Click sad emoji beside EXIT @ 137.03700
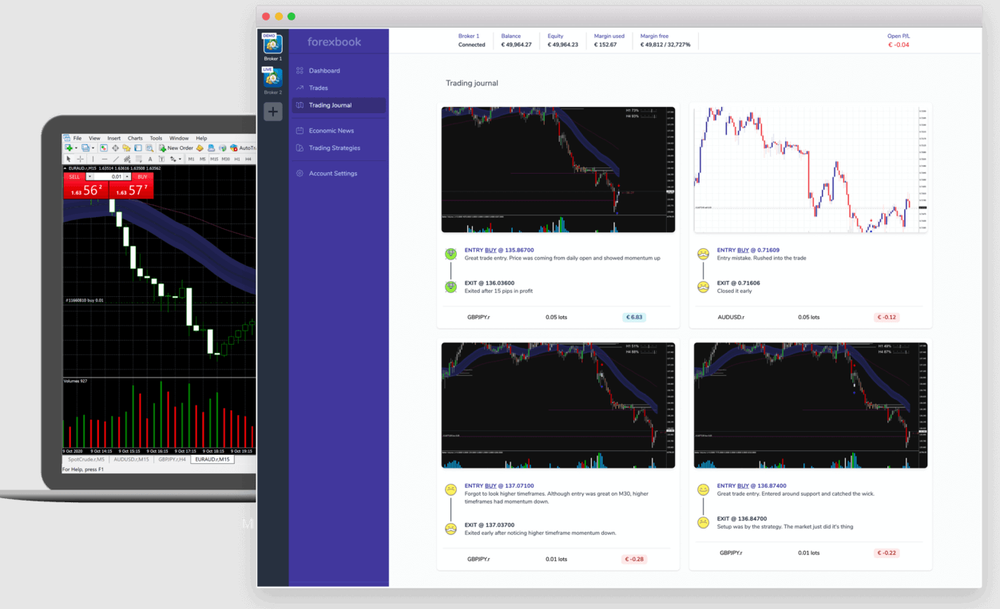1000x609 pixels. coord(451,529)
